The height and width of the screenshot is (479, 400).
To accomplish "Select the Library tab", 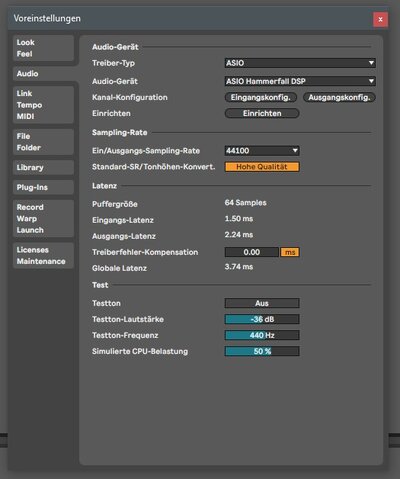I will 43,167.
